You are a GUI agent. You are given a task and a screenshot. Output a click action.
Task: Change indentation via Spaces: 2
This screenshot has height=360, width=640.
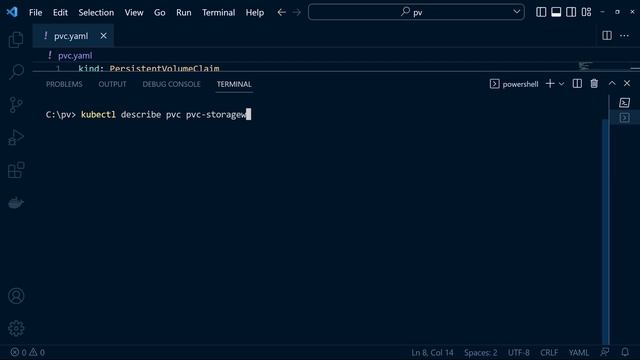click(480, 353)
